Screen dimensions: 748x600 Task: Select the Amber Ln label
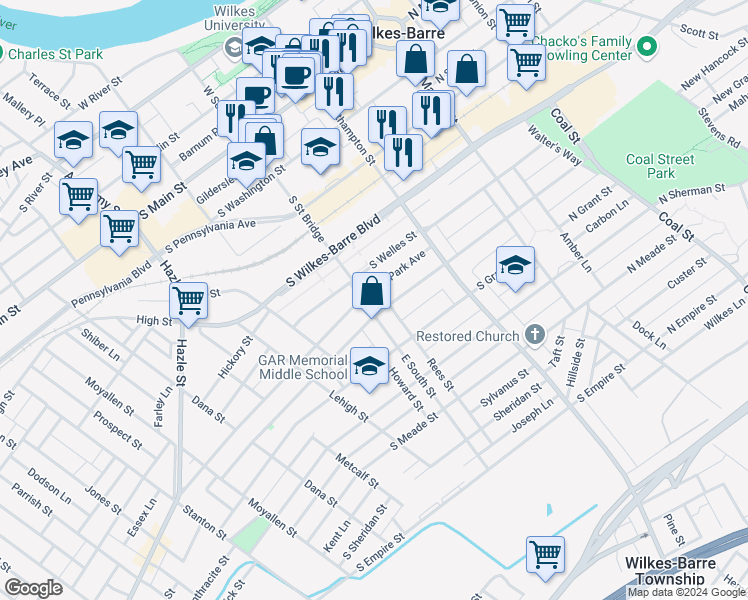point(575,252)
